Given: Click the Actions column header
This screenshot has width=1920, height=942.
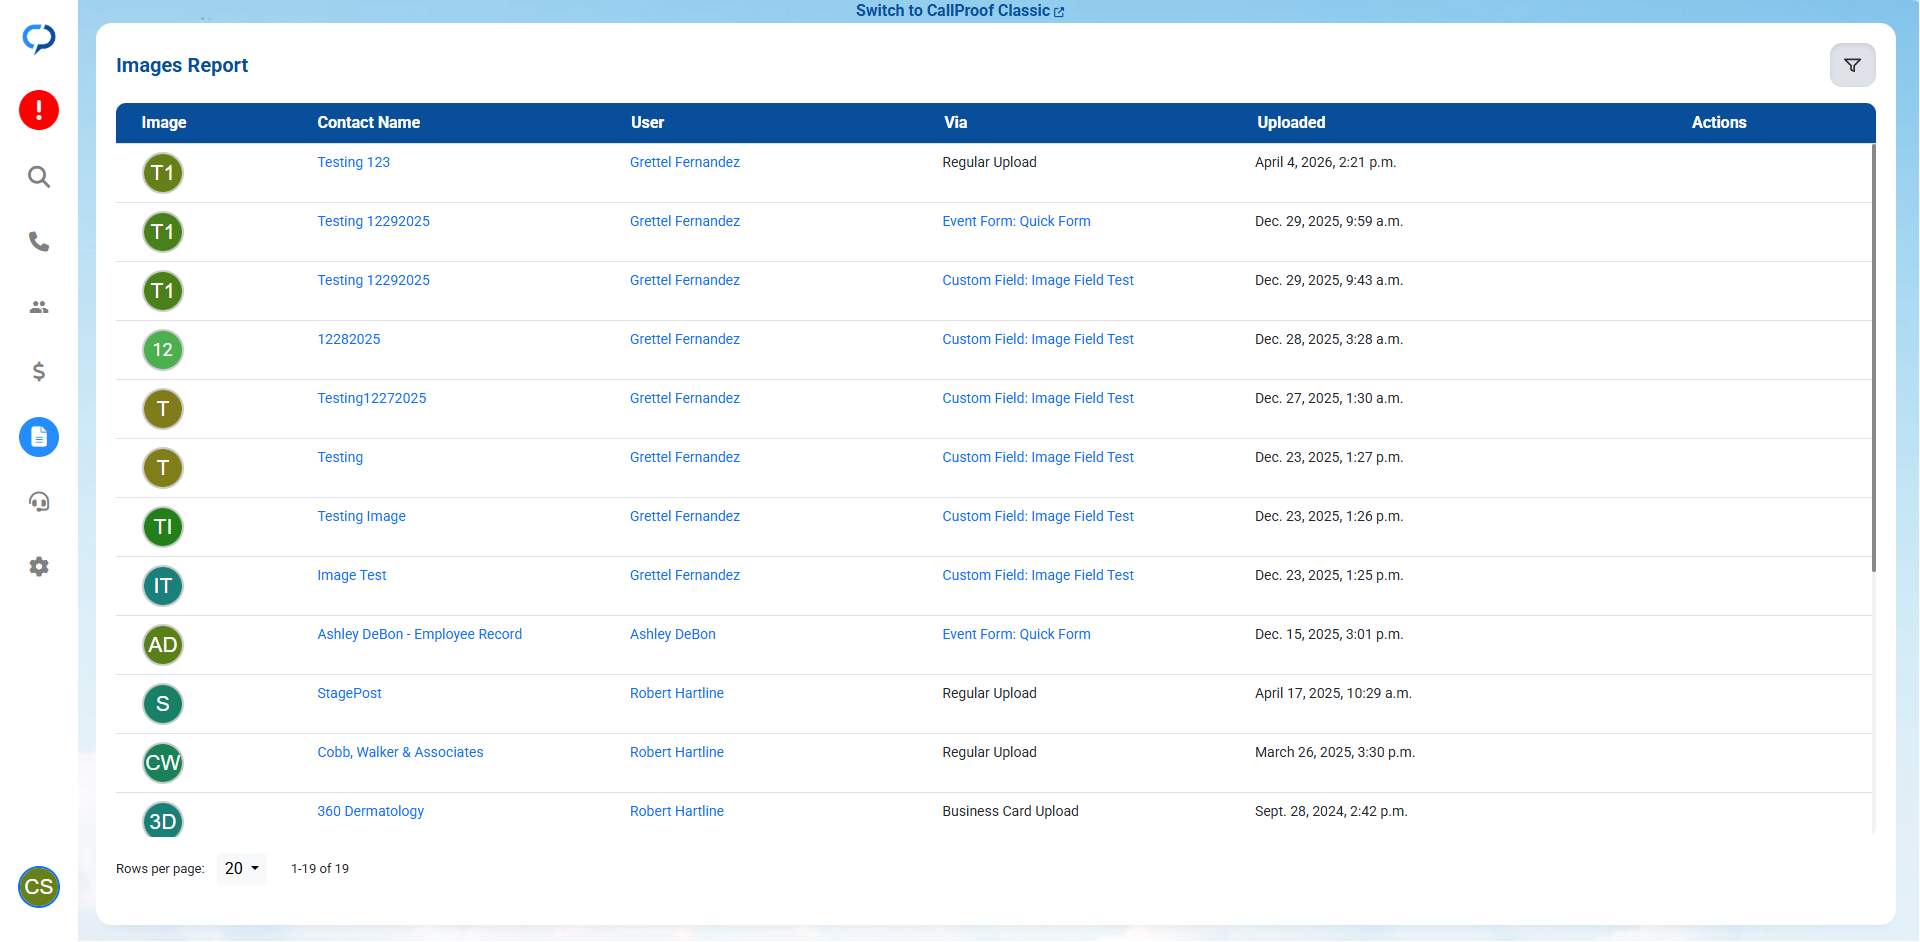Looking at the screenshot, I should point(1719,122).
